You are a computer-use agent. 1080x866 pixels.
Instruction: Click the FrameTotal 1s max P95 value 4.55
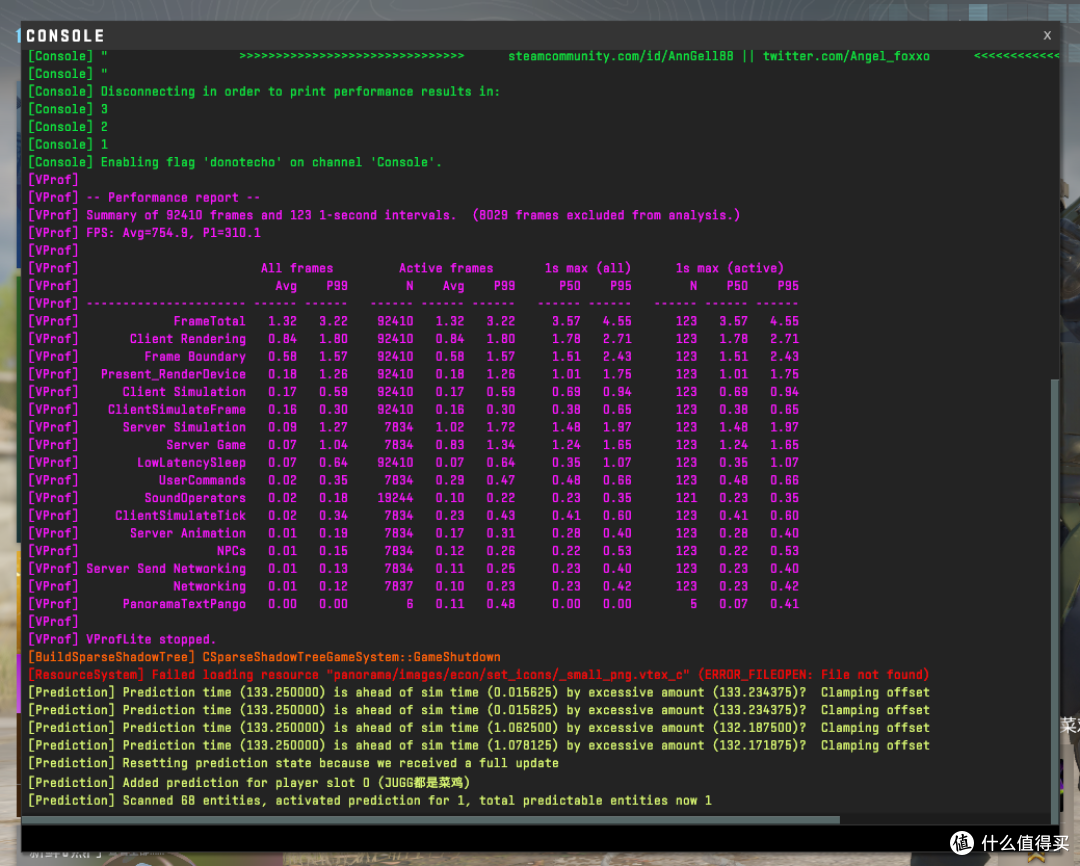pos(617,321)
